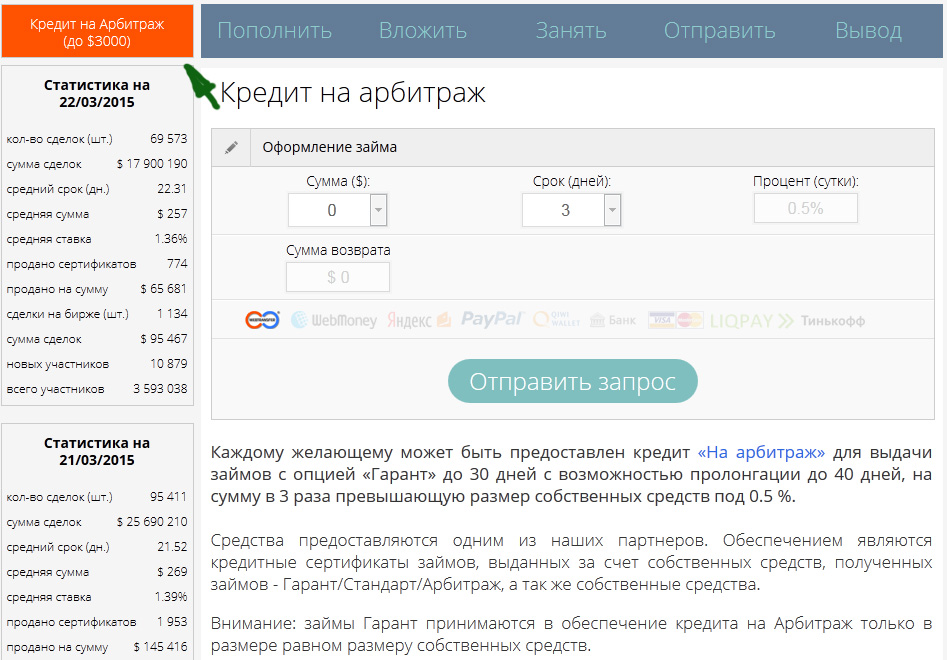The height and width of the screenshot is (660, 947).
Task: Follow the «На арбитраж» link
Action: 761,452
